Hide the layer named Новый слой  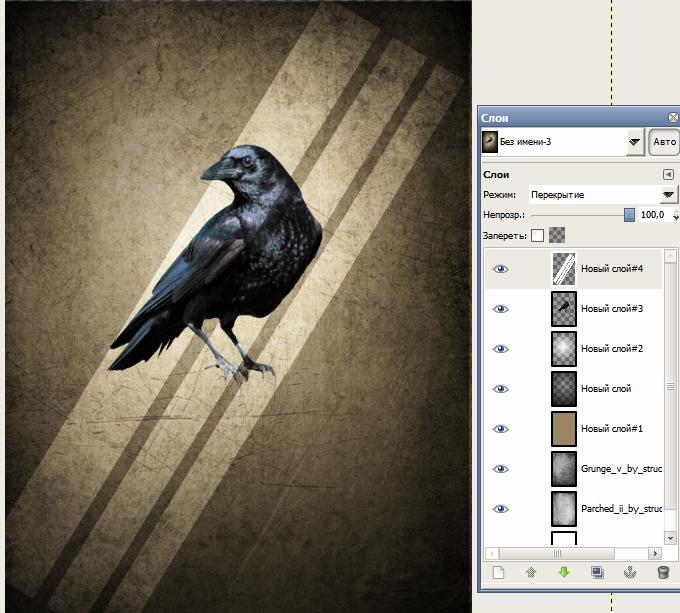[x=500, y=389]
